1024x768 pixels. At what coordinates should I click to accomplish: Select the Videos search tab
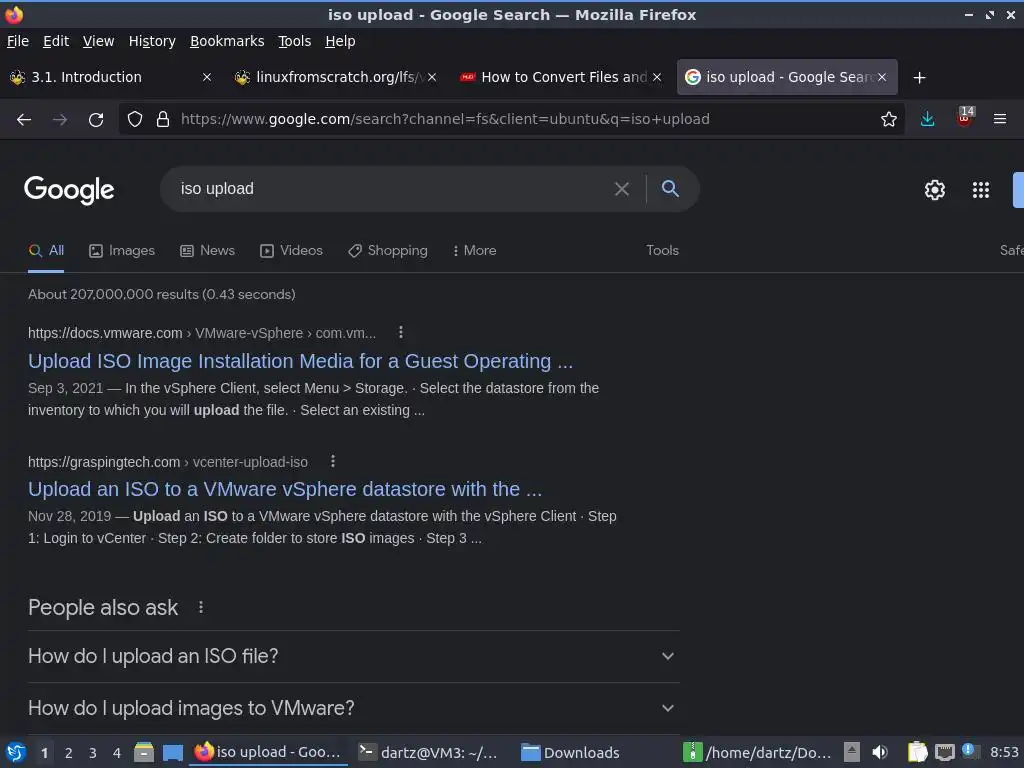[x=291, y=251]
